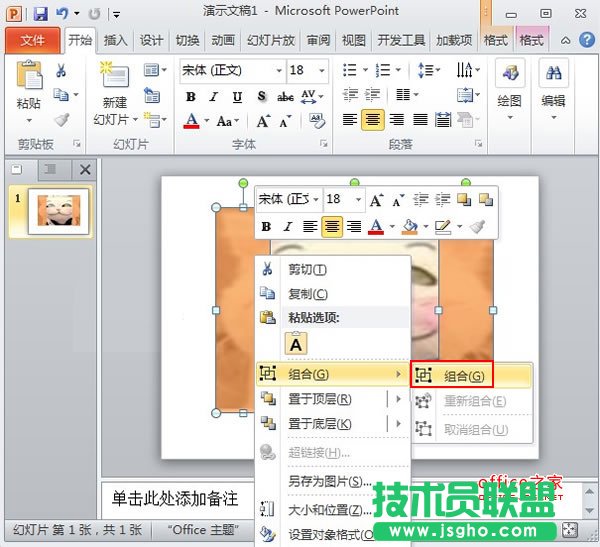Click the Undo arrow in quick access toolbar
600x547 pixels.
[62, 14]
